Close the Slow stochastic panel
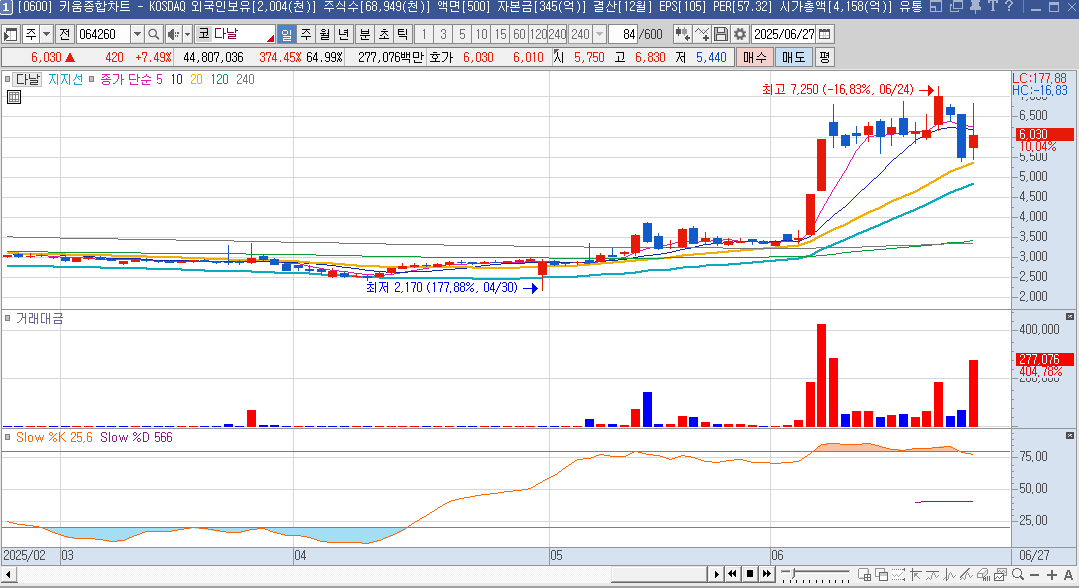Viewport: 1079px width, 588px height. coord(1069,436)
